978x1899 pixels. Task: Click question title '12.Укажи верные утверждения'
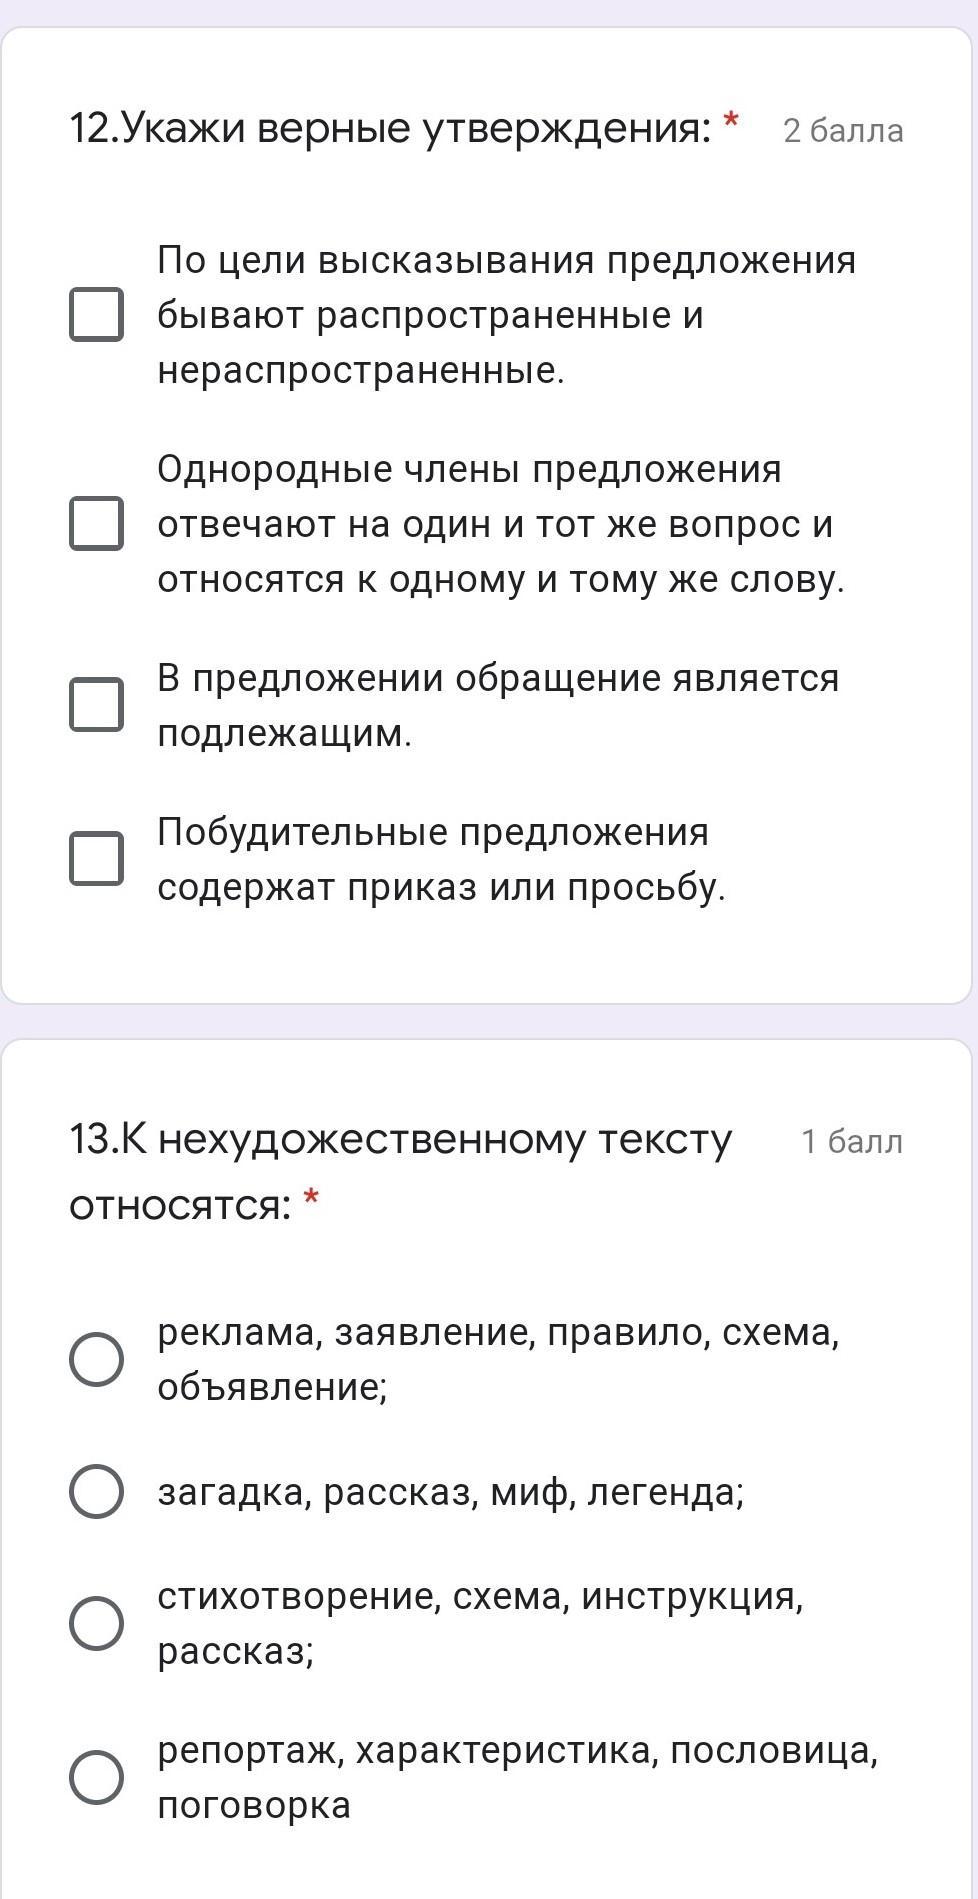coord(390,129)
